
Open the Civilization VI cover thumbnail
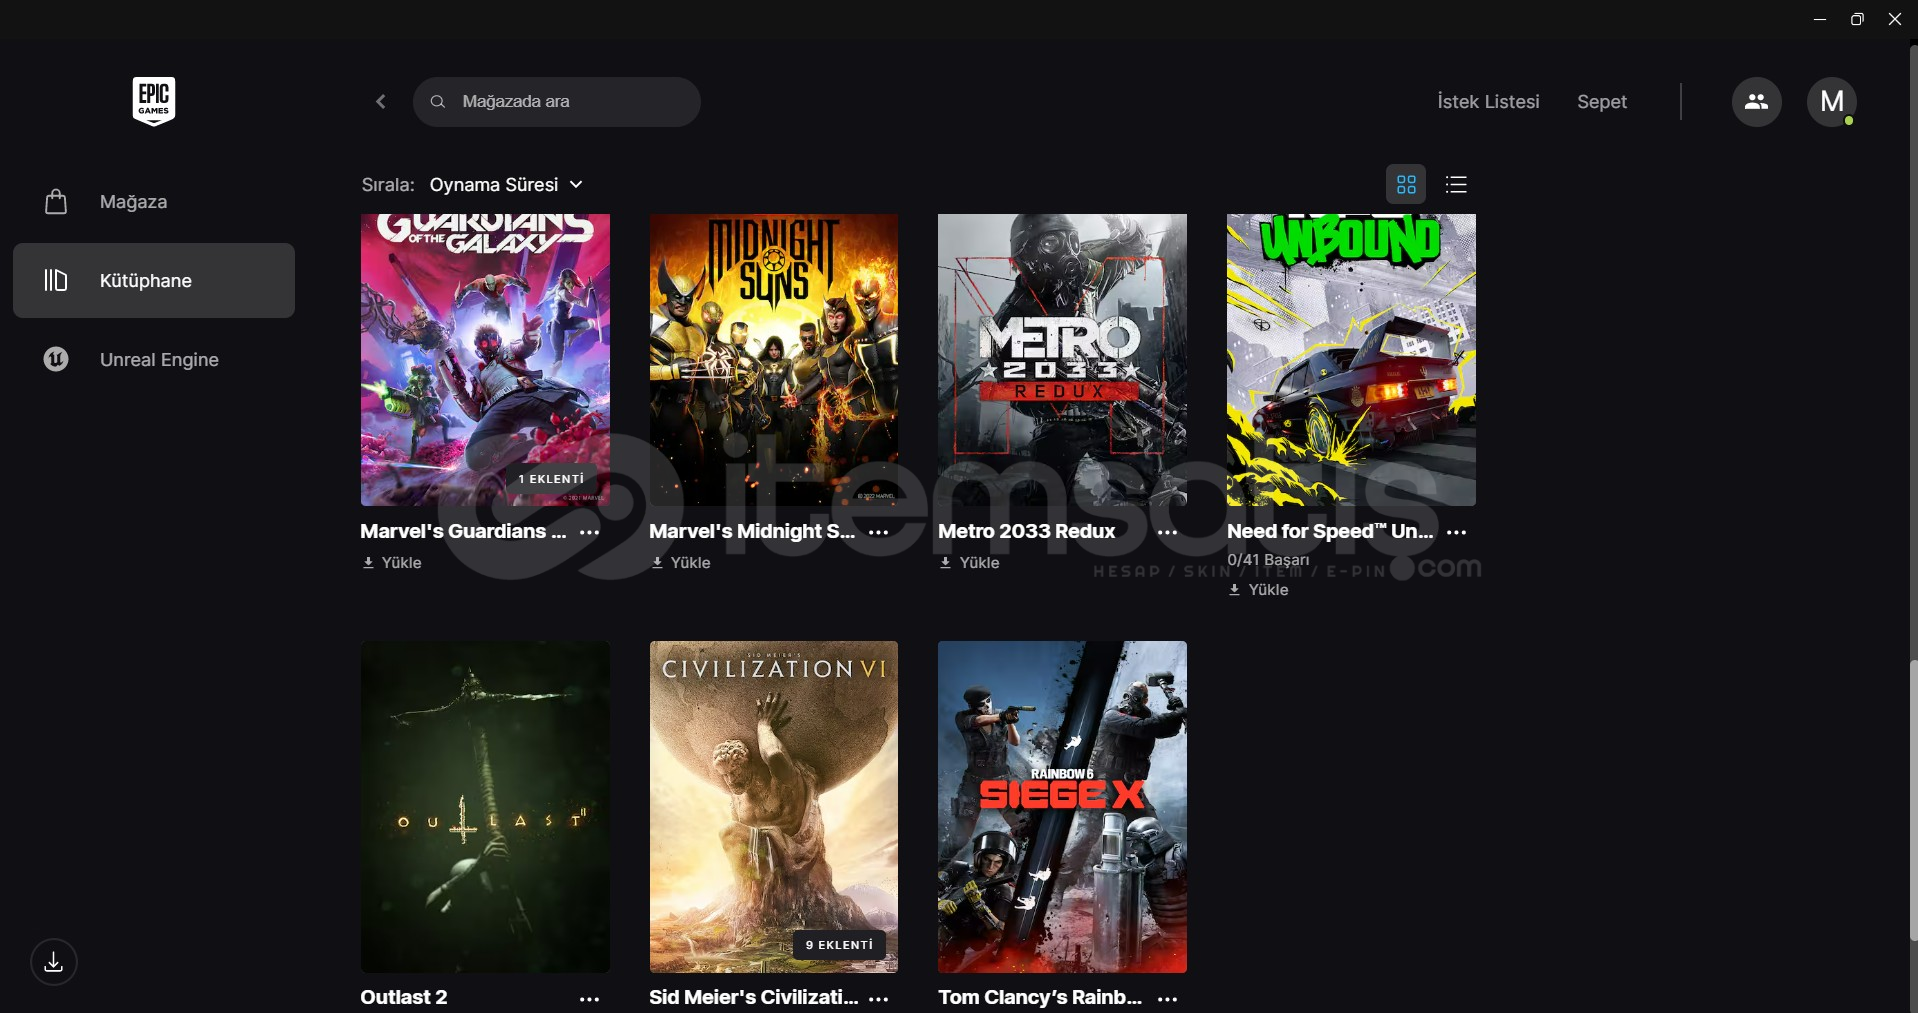pos(773,806)
